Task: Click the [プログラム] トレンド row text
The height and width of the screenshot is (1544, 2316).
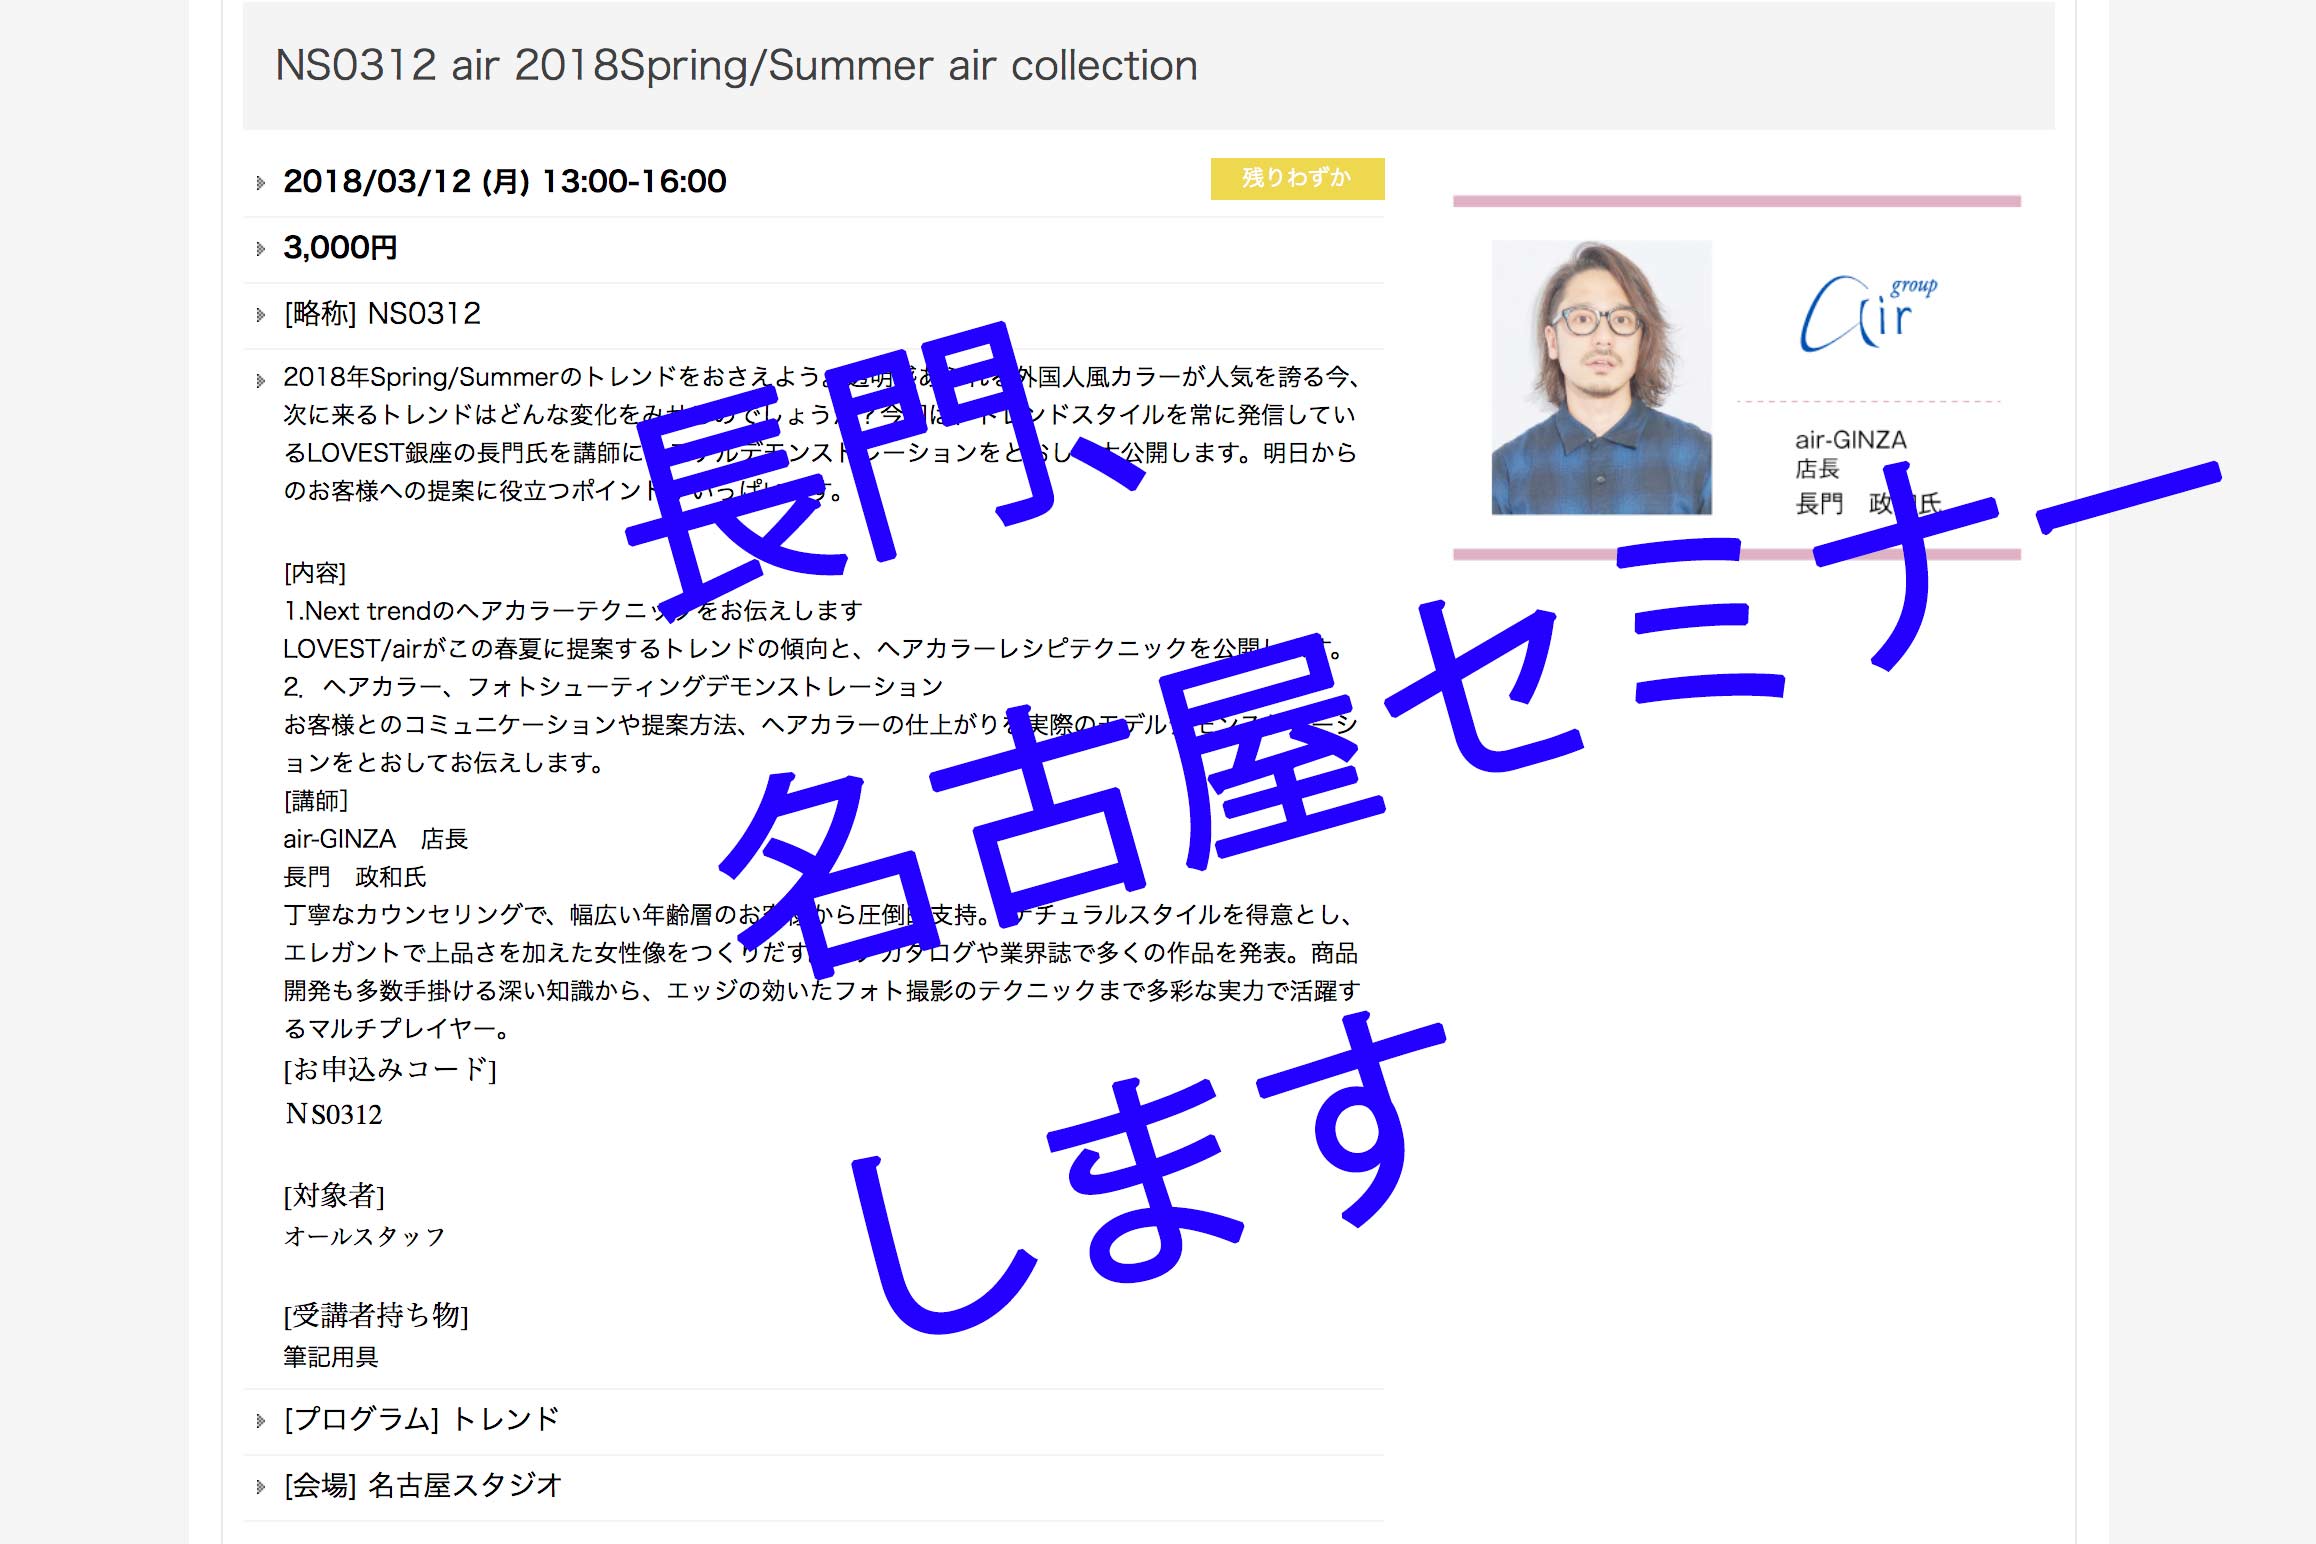Action: click(x=421, y=1420)
